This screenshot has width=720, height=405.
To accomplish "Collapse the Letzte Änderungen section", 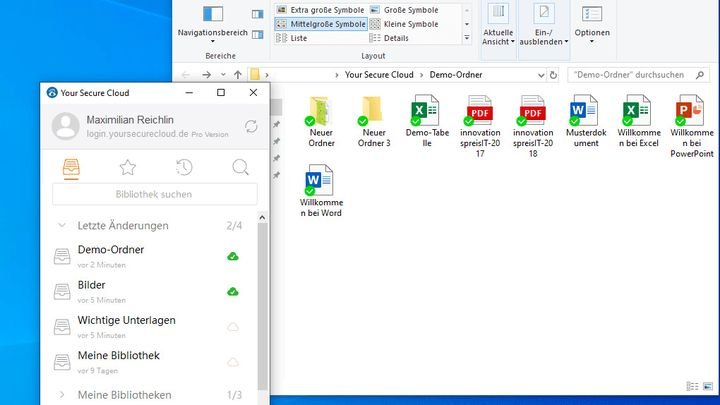I will 62,225.
